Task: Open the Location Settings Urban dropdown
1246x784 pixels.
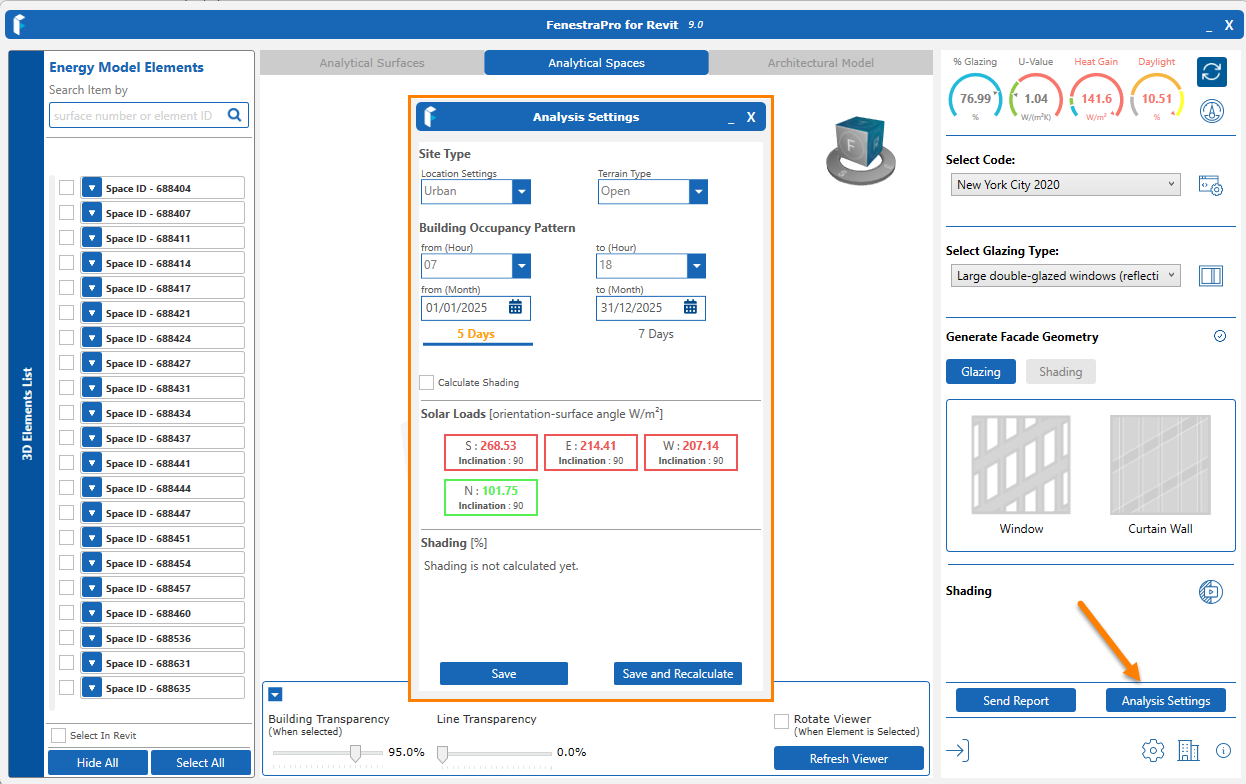Action: point(520,191)
